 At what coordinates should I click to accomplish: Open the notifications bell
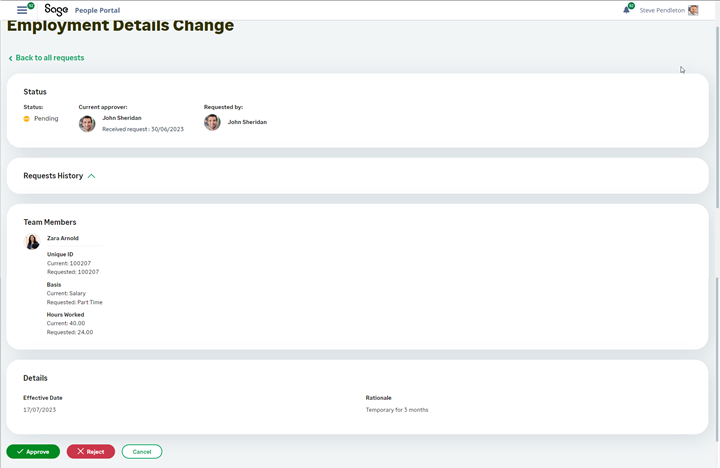(627, 10)
